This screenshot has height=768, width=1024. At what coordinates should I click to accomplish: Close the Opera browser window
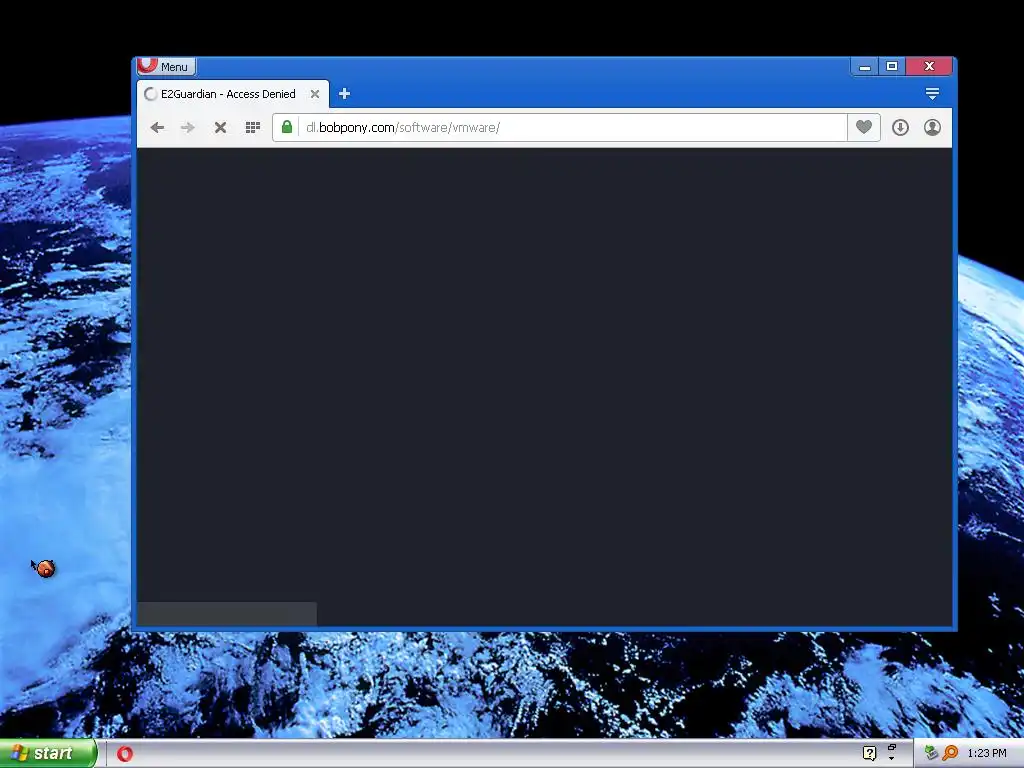pos(929,66)
